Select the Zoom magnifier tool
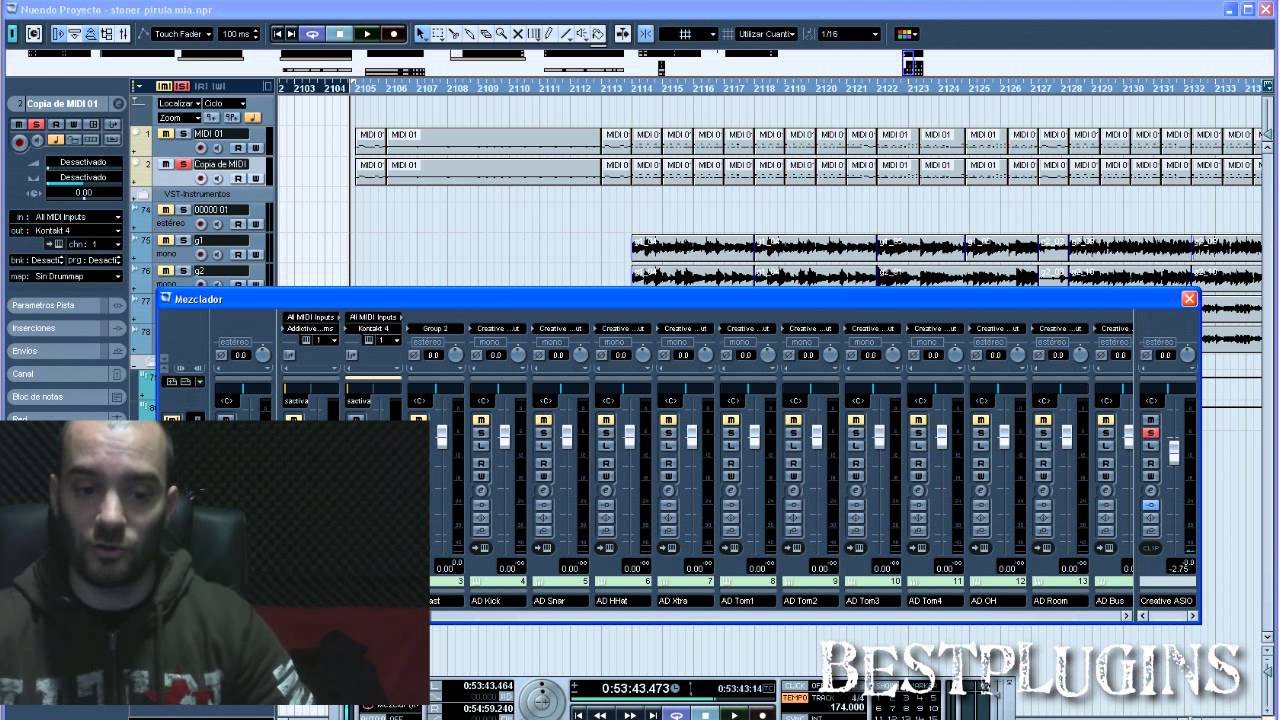Viewport: 1280px width, 720px height. click(x=501, y=34)
